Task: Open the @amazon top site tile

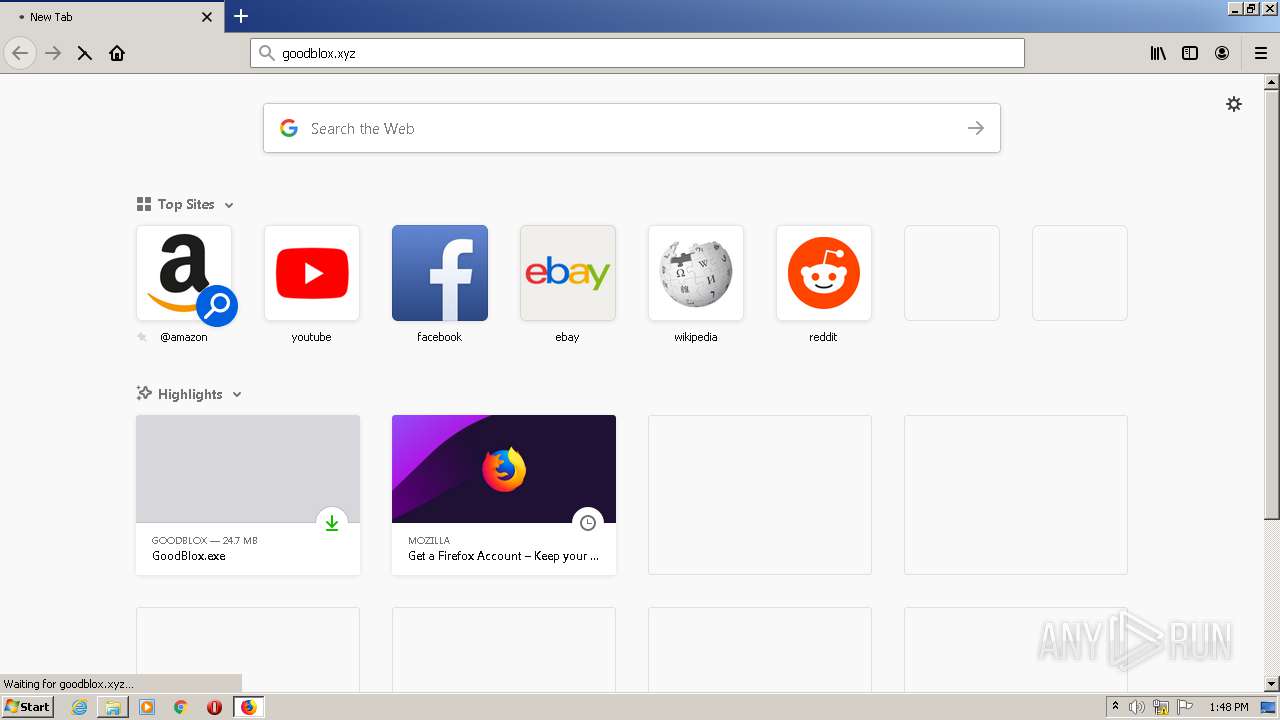Action: 184,273
